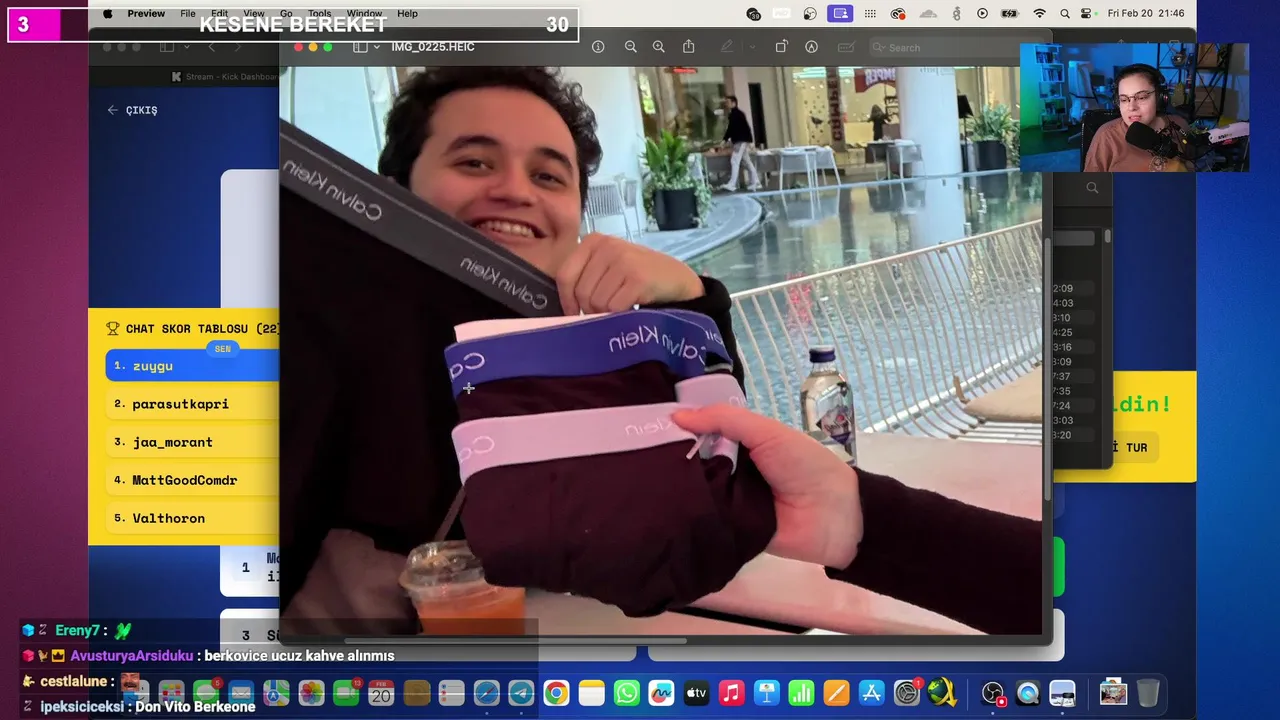Select the Highlight pen tool in Preview
Screen dimensions: 1280x720
tap(727, 47)
